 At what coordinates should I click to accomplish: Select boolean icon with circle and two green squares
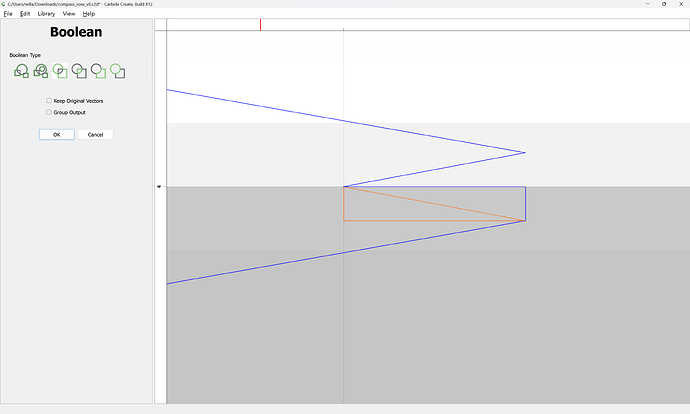tap(21, 71)
